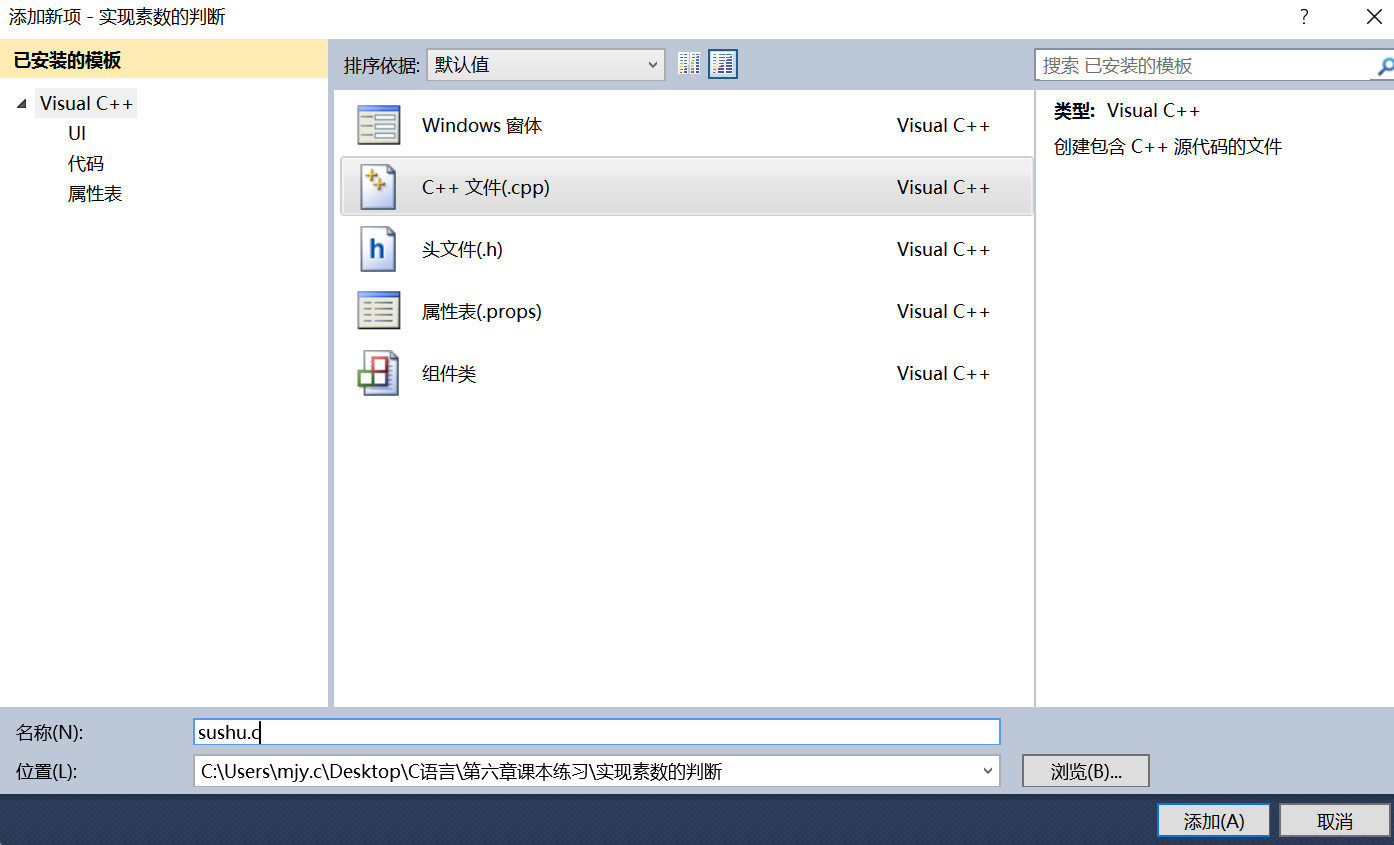Click Visual C++ type in Windows 窗体 row
The height and width of the screenshot is (845, 1394).
pyautogui.click(x=943, y=125)
